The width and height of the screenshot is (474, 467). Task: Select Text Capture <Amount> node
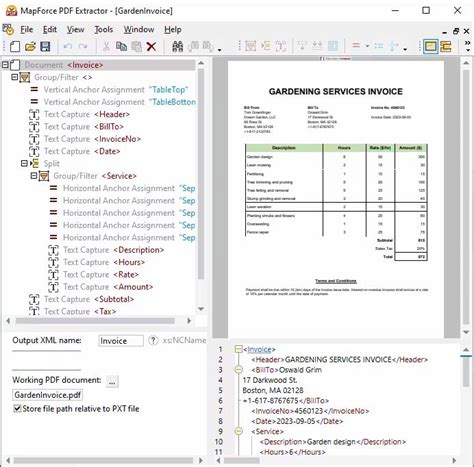tap(101, 287)
